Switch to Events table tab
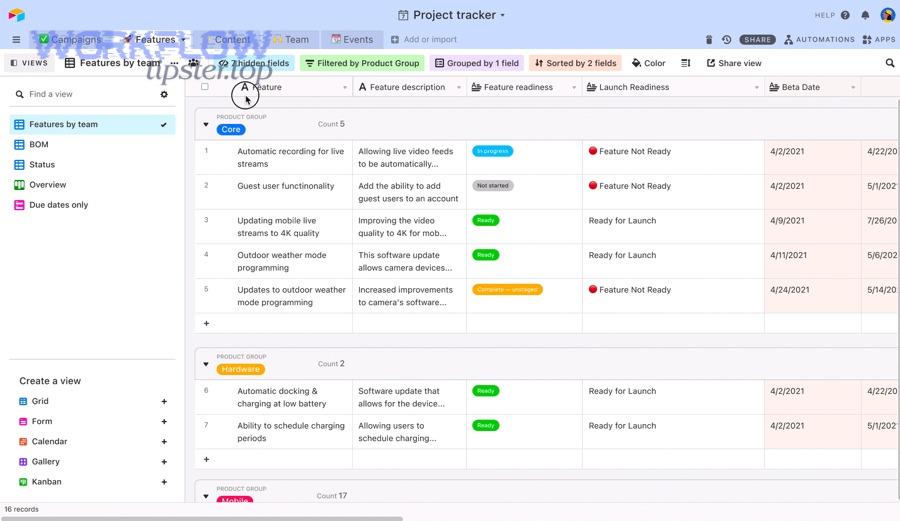 (x=352, y=40)
